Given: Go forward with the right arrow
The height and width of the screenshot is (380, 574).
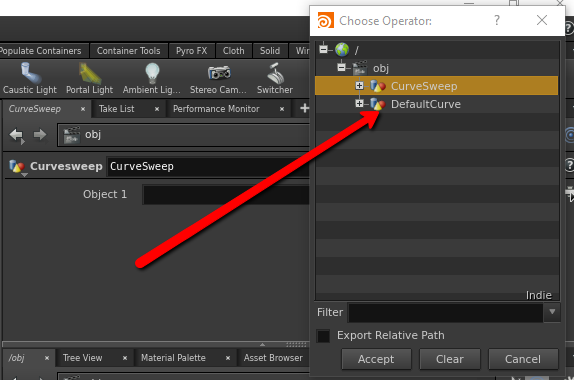Looking at the screenshot, I should (40, 135).
